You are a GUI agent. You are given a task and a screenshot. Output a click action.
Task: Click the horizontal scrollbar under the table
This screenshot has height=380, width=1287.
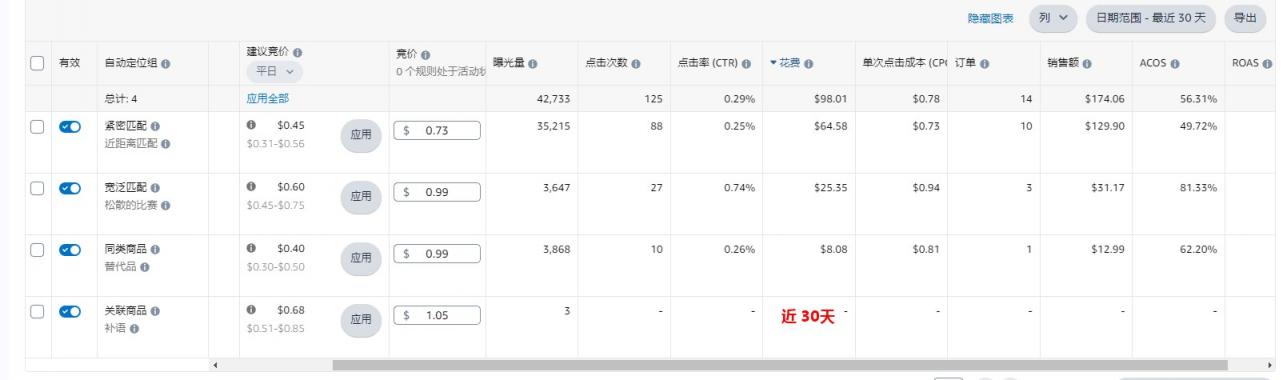point(780,366)
